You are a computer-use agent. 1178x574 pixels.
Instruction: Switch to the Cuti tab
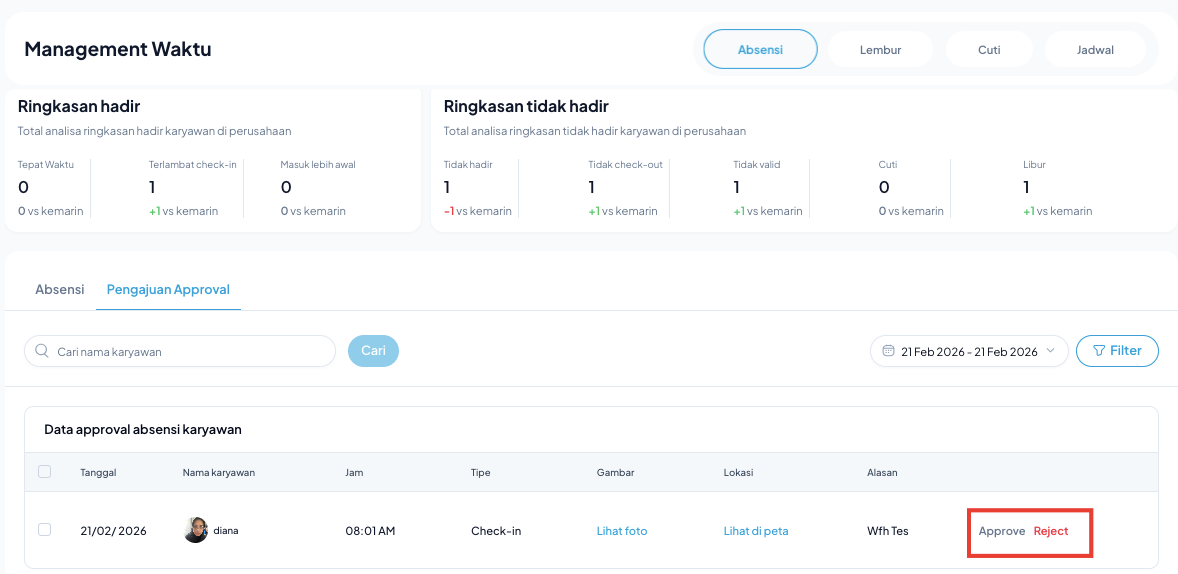[x=988, y=49]
